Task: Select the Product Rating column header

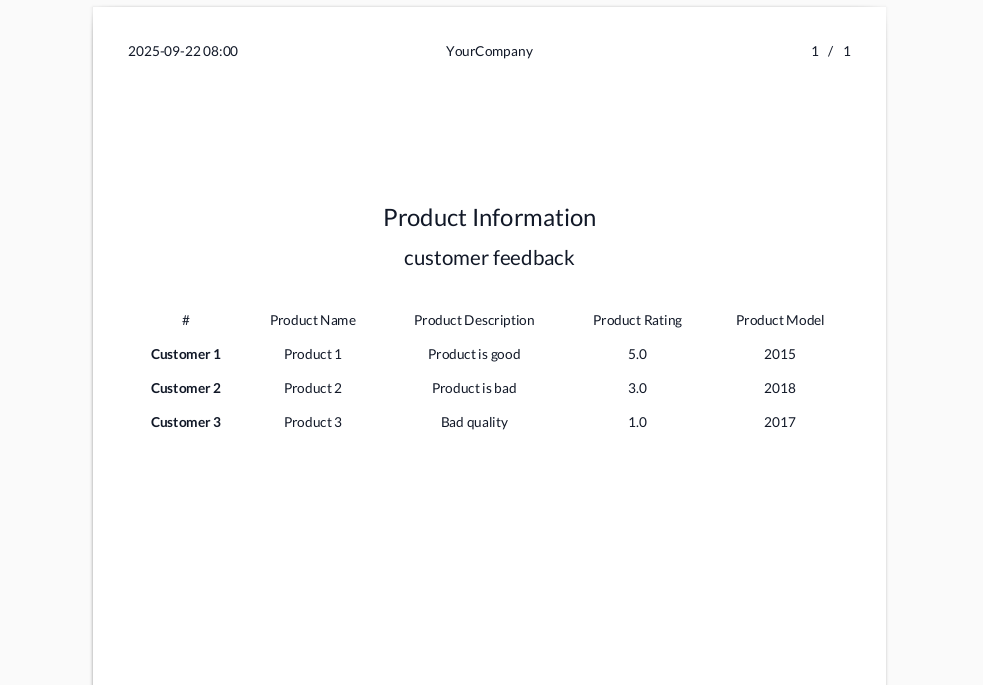Action: tap(637, 320)
